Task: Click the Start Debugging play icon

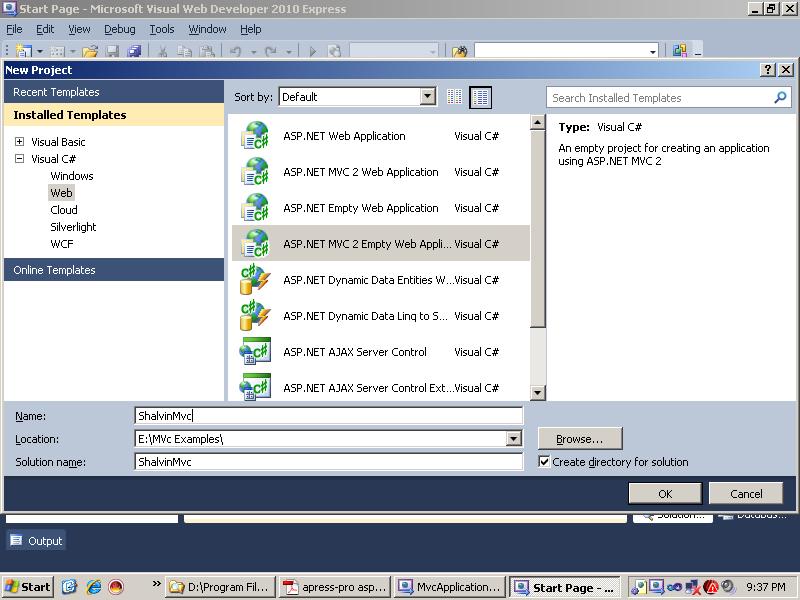Action: tap(313, 51)
